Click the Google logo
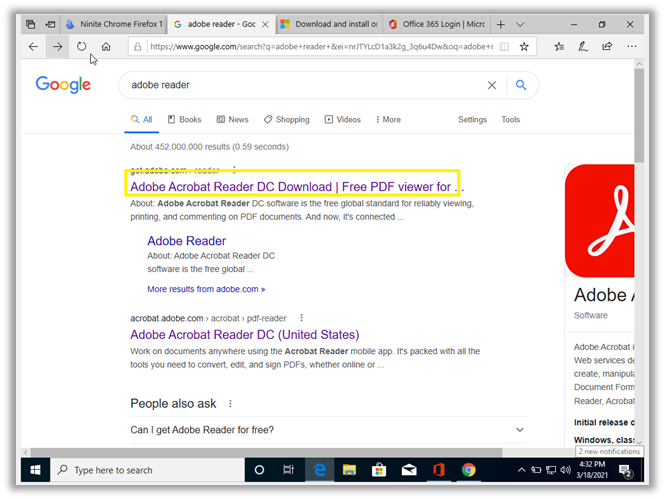This screenshot has width=665, height=499. pyautogui.click(x=63, y=85)
